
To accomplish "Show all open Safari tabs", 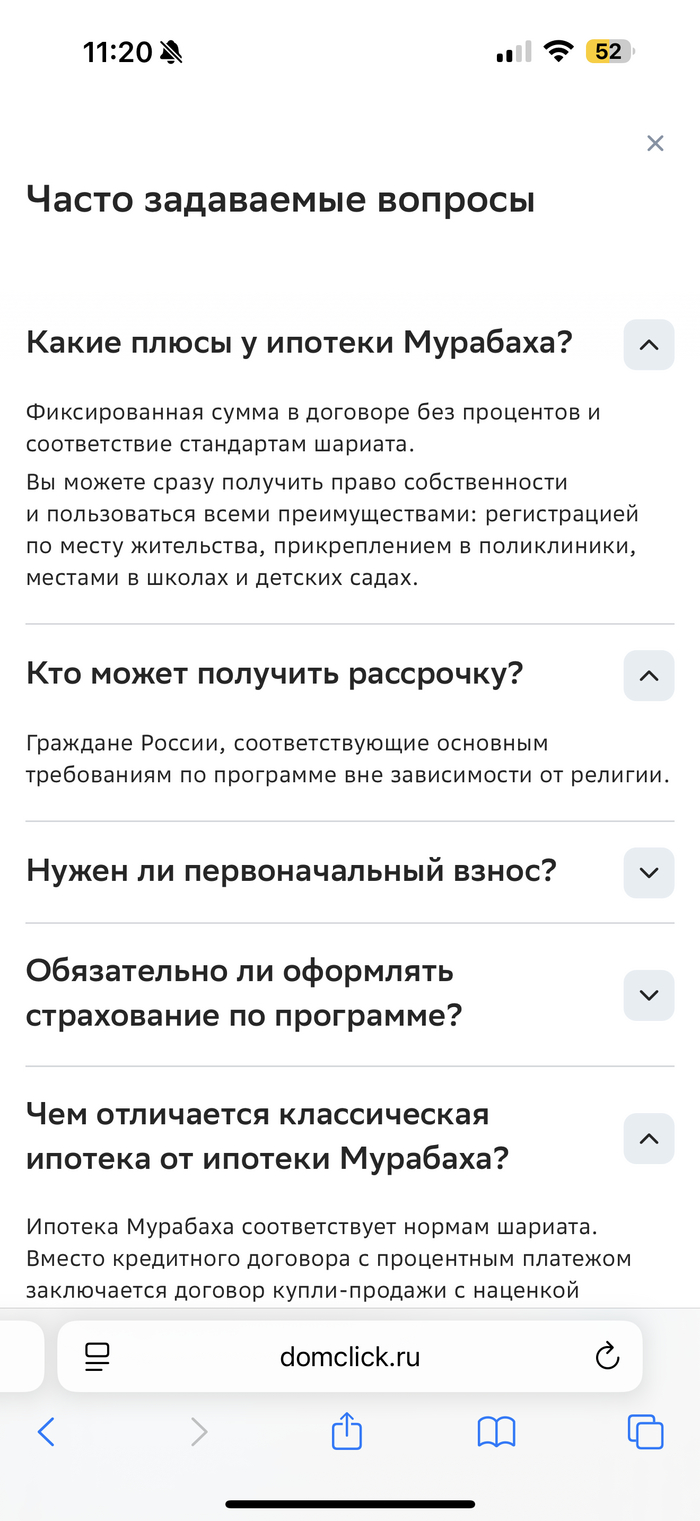I will click(645, 1431).
